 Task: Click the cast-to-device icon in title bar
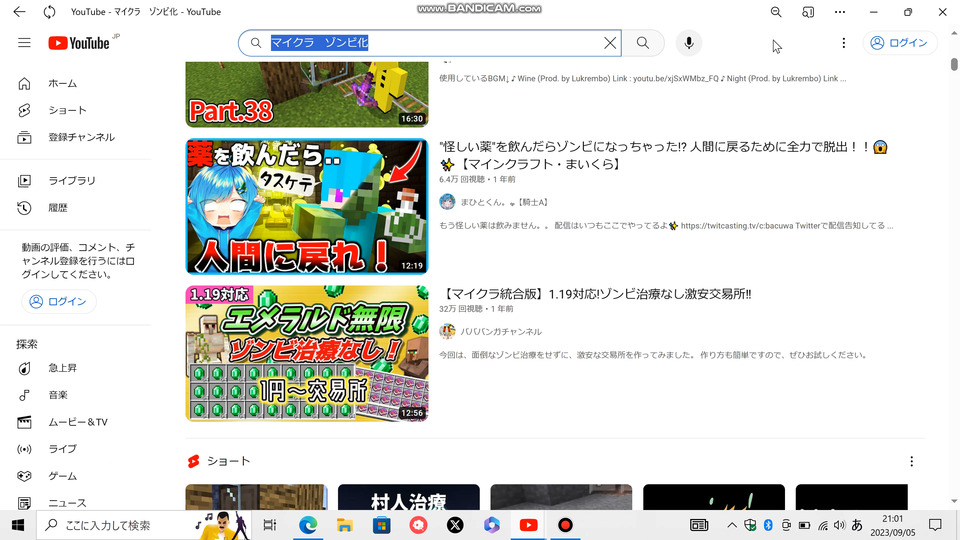[x=808, y=12]
